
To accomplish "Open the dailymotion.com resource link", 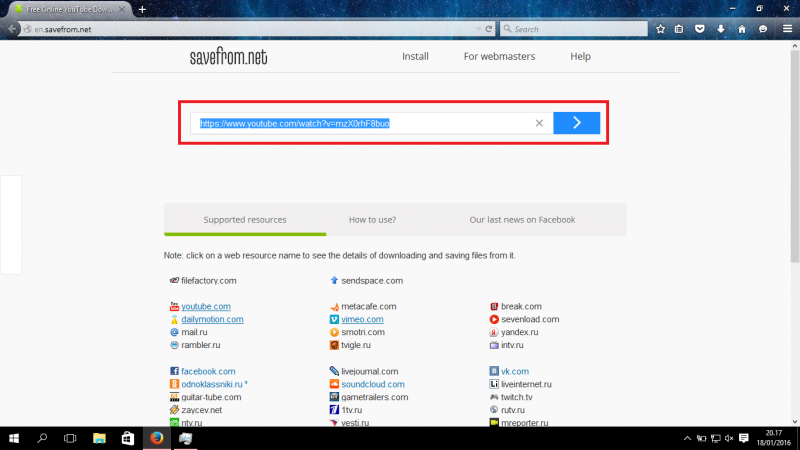I will click(x=212, y=319).
